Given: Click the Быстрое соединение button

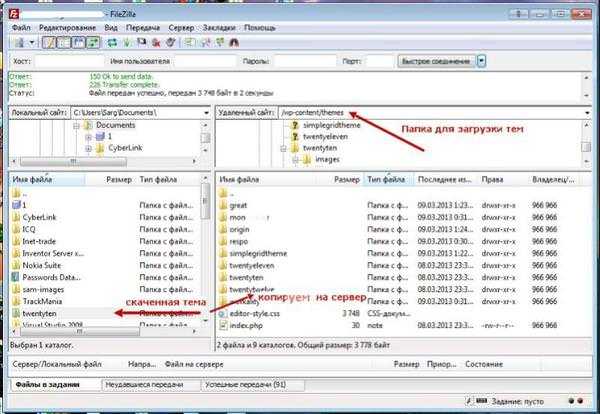Looking at the screenshot, I should (436, 61).
